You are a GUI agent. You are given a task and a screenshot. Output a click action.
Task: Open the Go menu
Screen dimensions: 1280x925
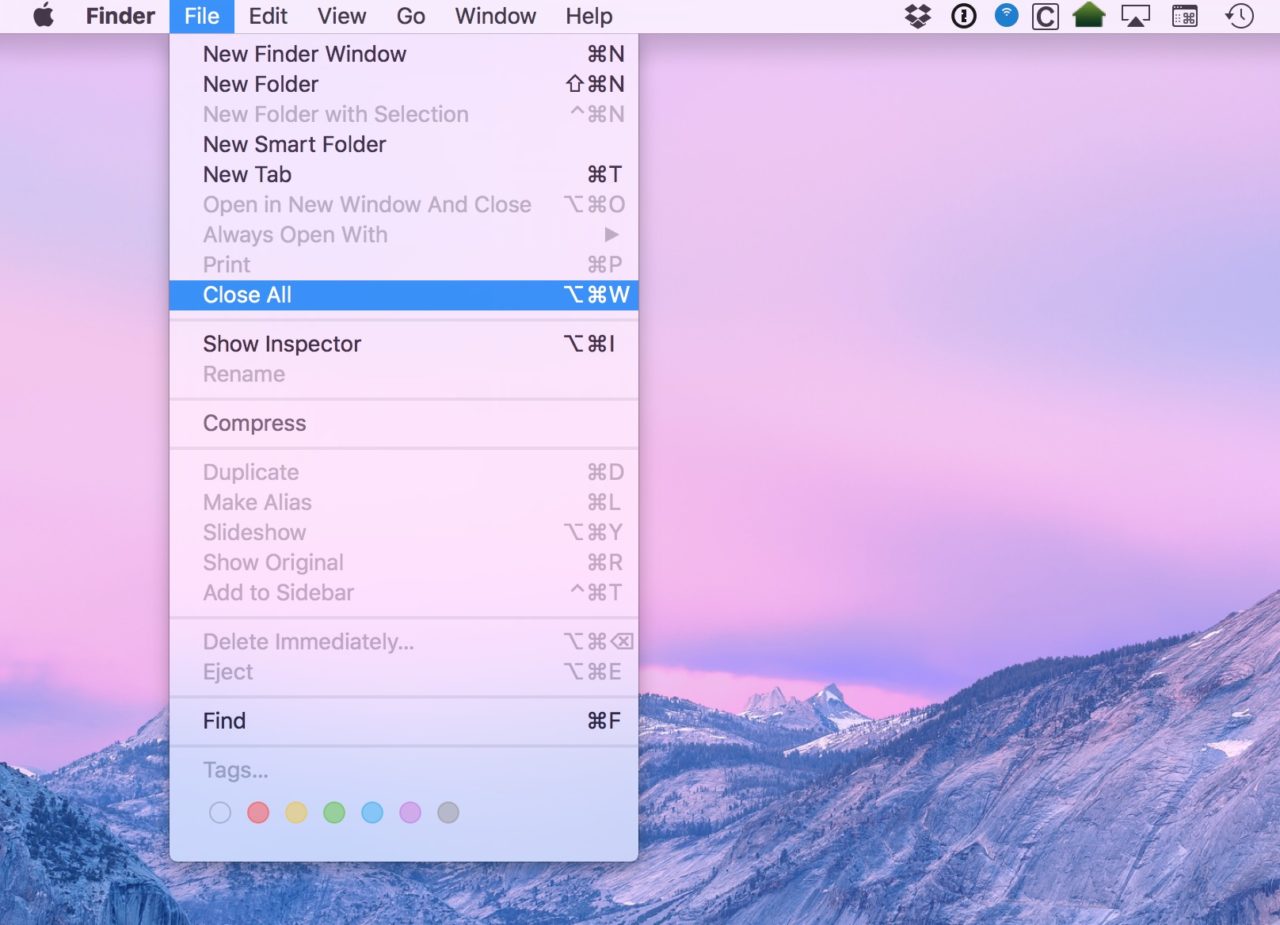click(x=411, y=16)
